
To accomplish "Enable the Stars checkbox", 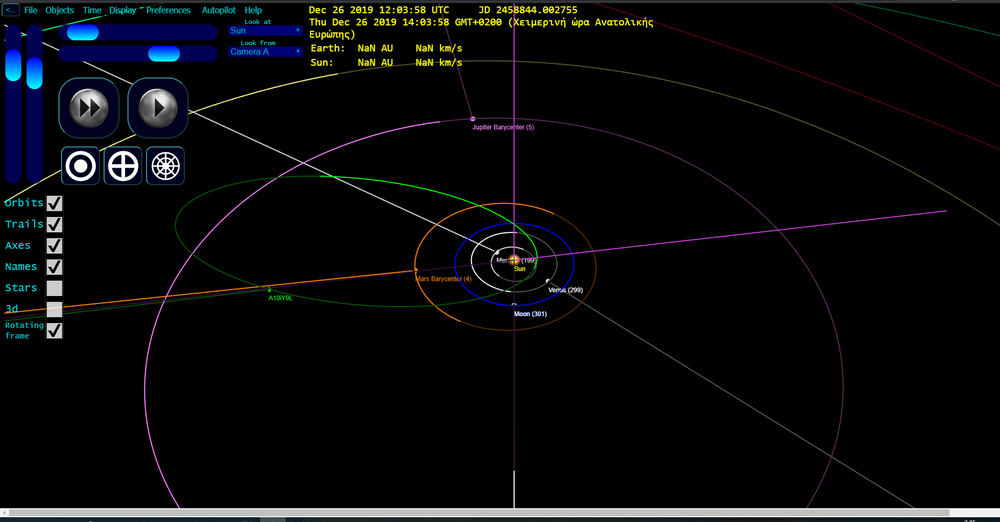I will coord(55,288).
